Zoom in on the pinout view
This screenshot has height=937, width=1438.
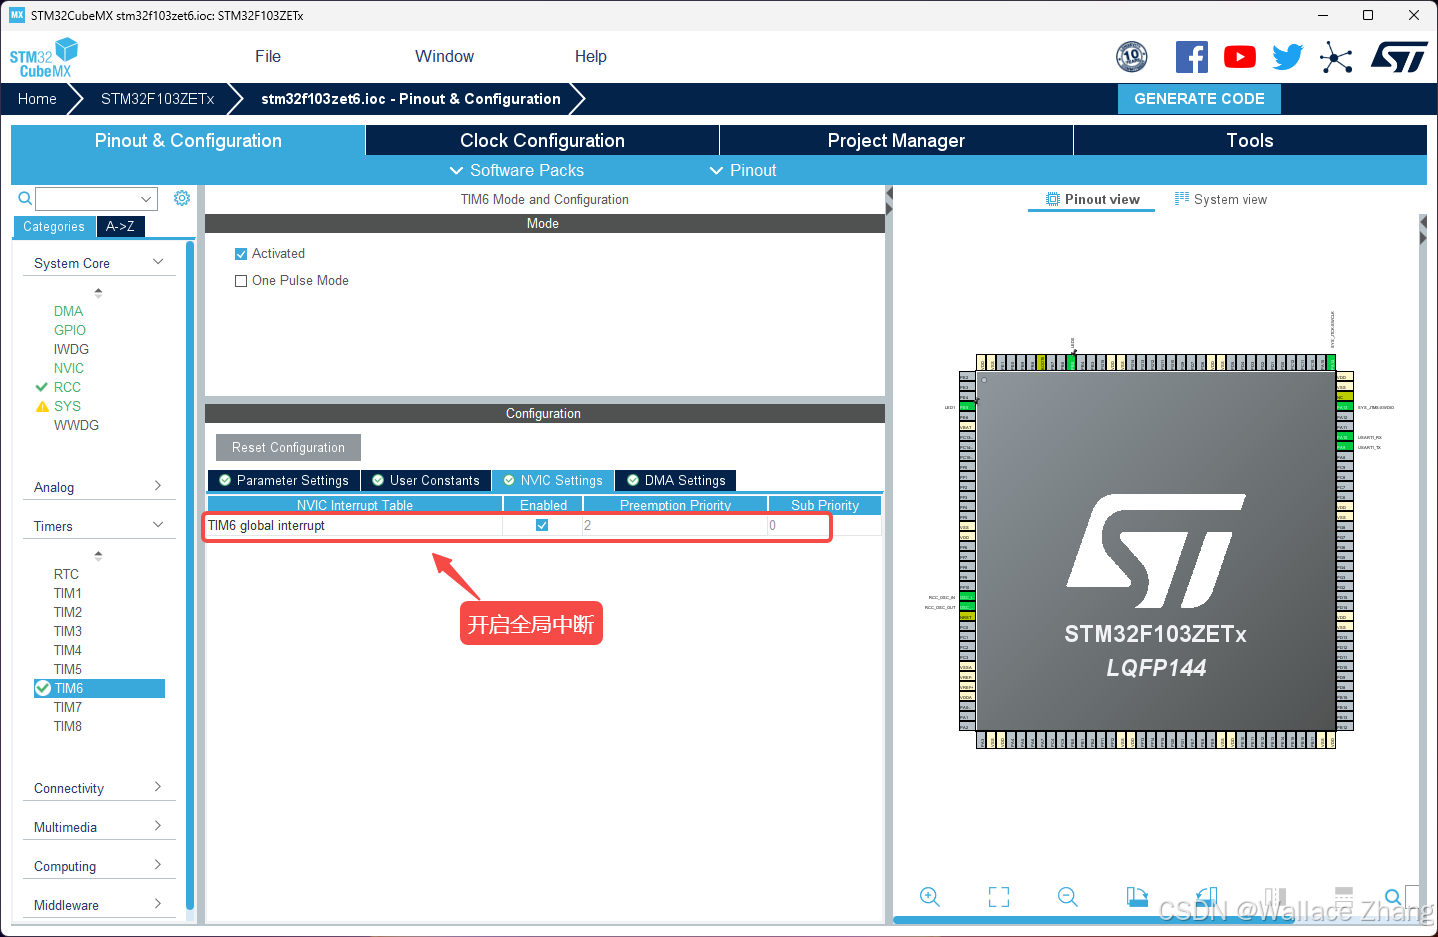coord(930,897)
